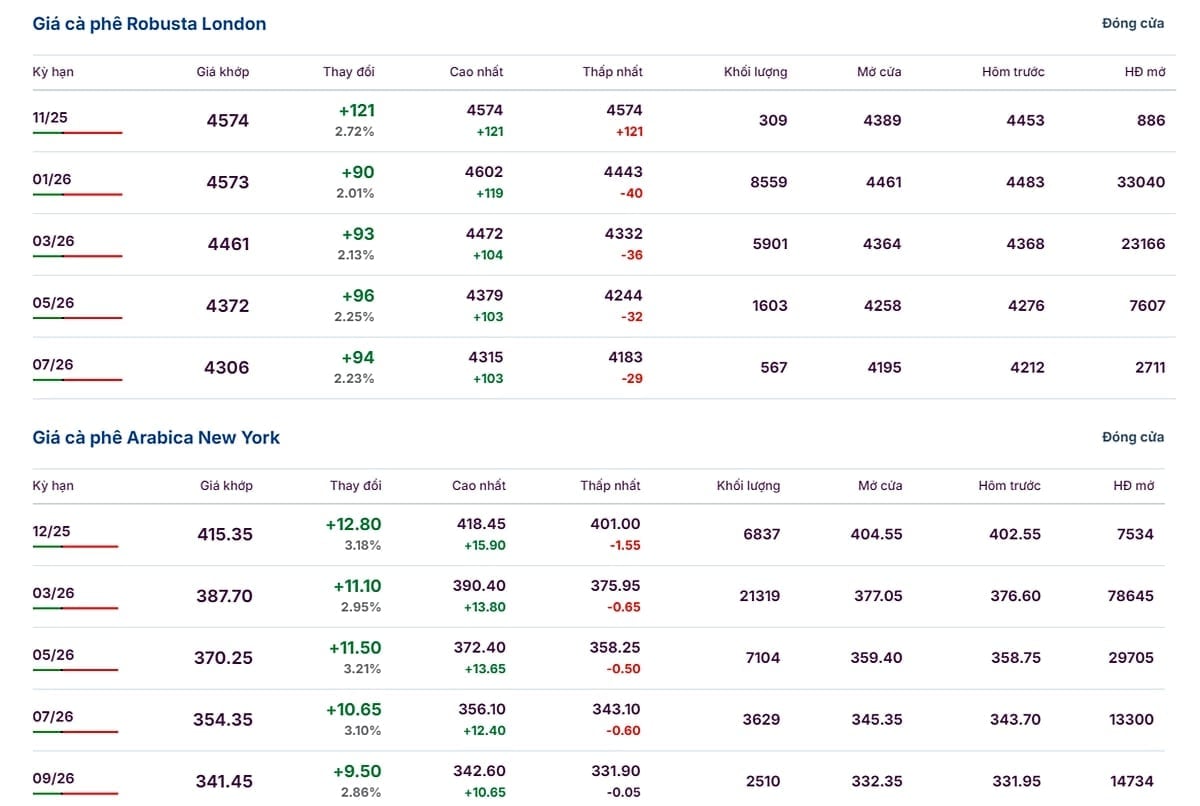
Task: Select the matched price 4306
Action: click(227, 368)
